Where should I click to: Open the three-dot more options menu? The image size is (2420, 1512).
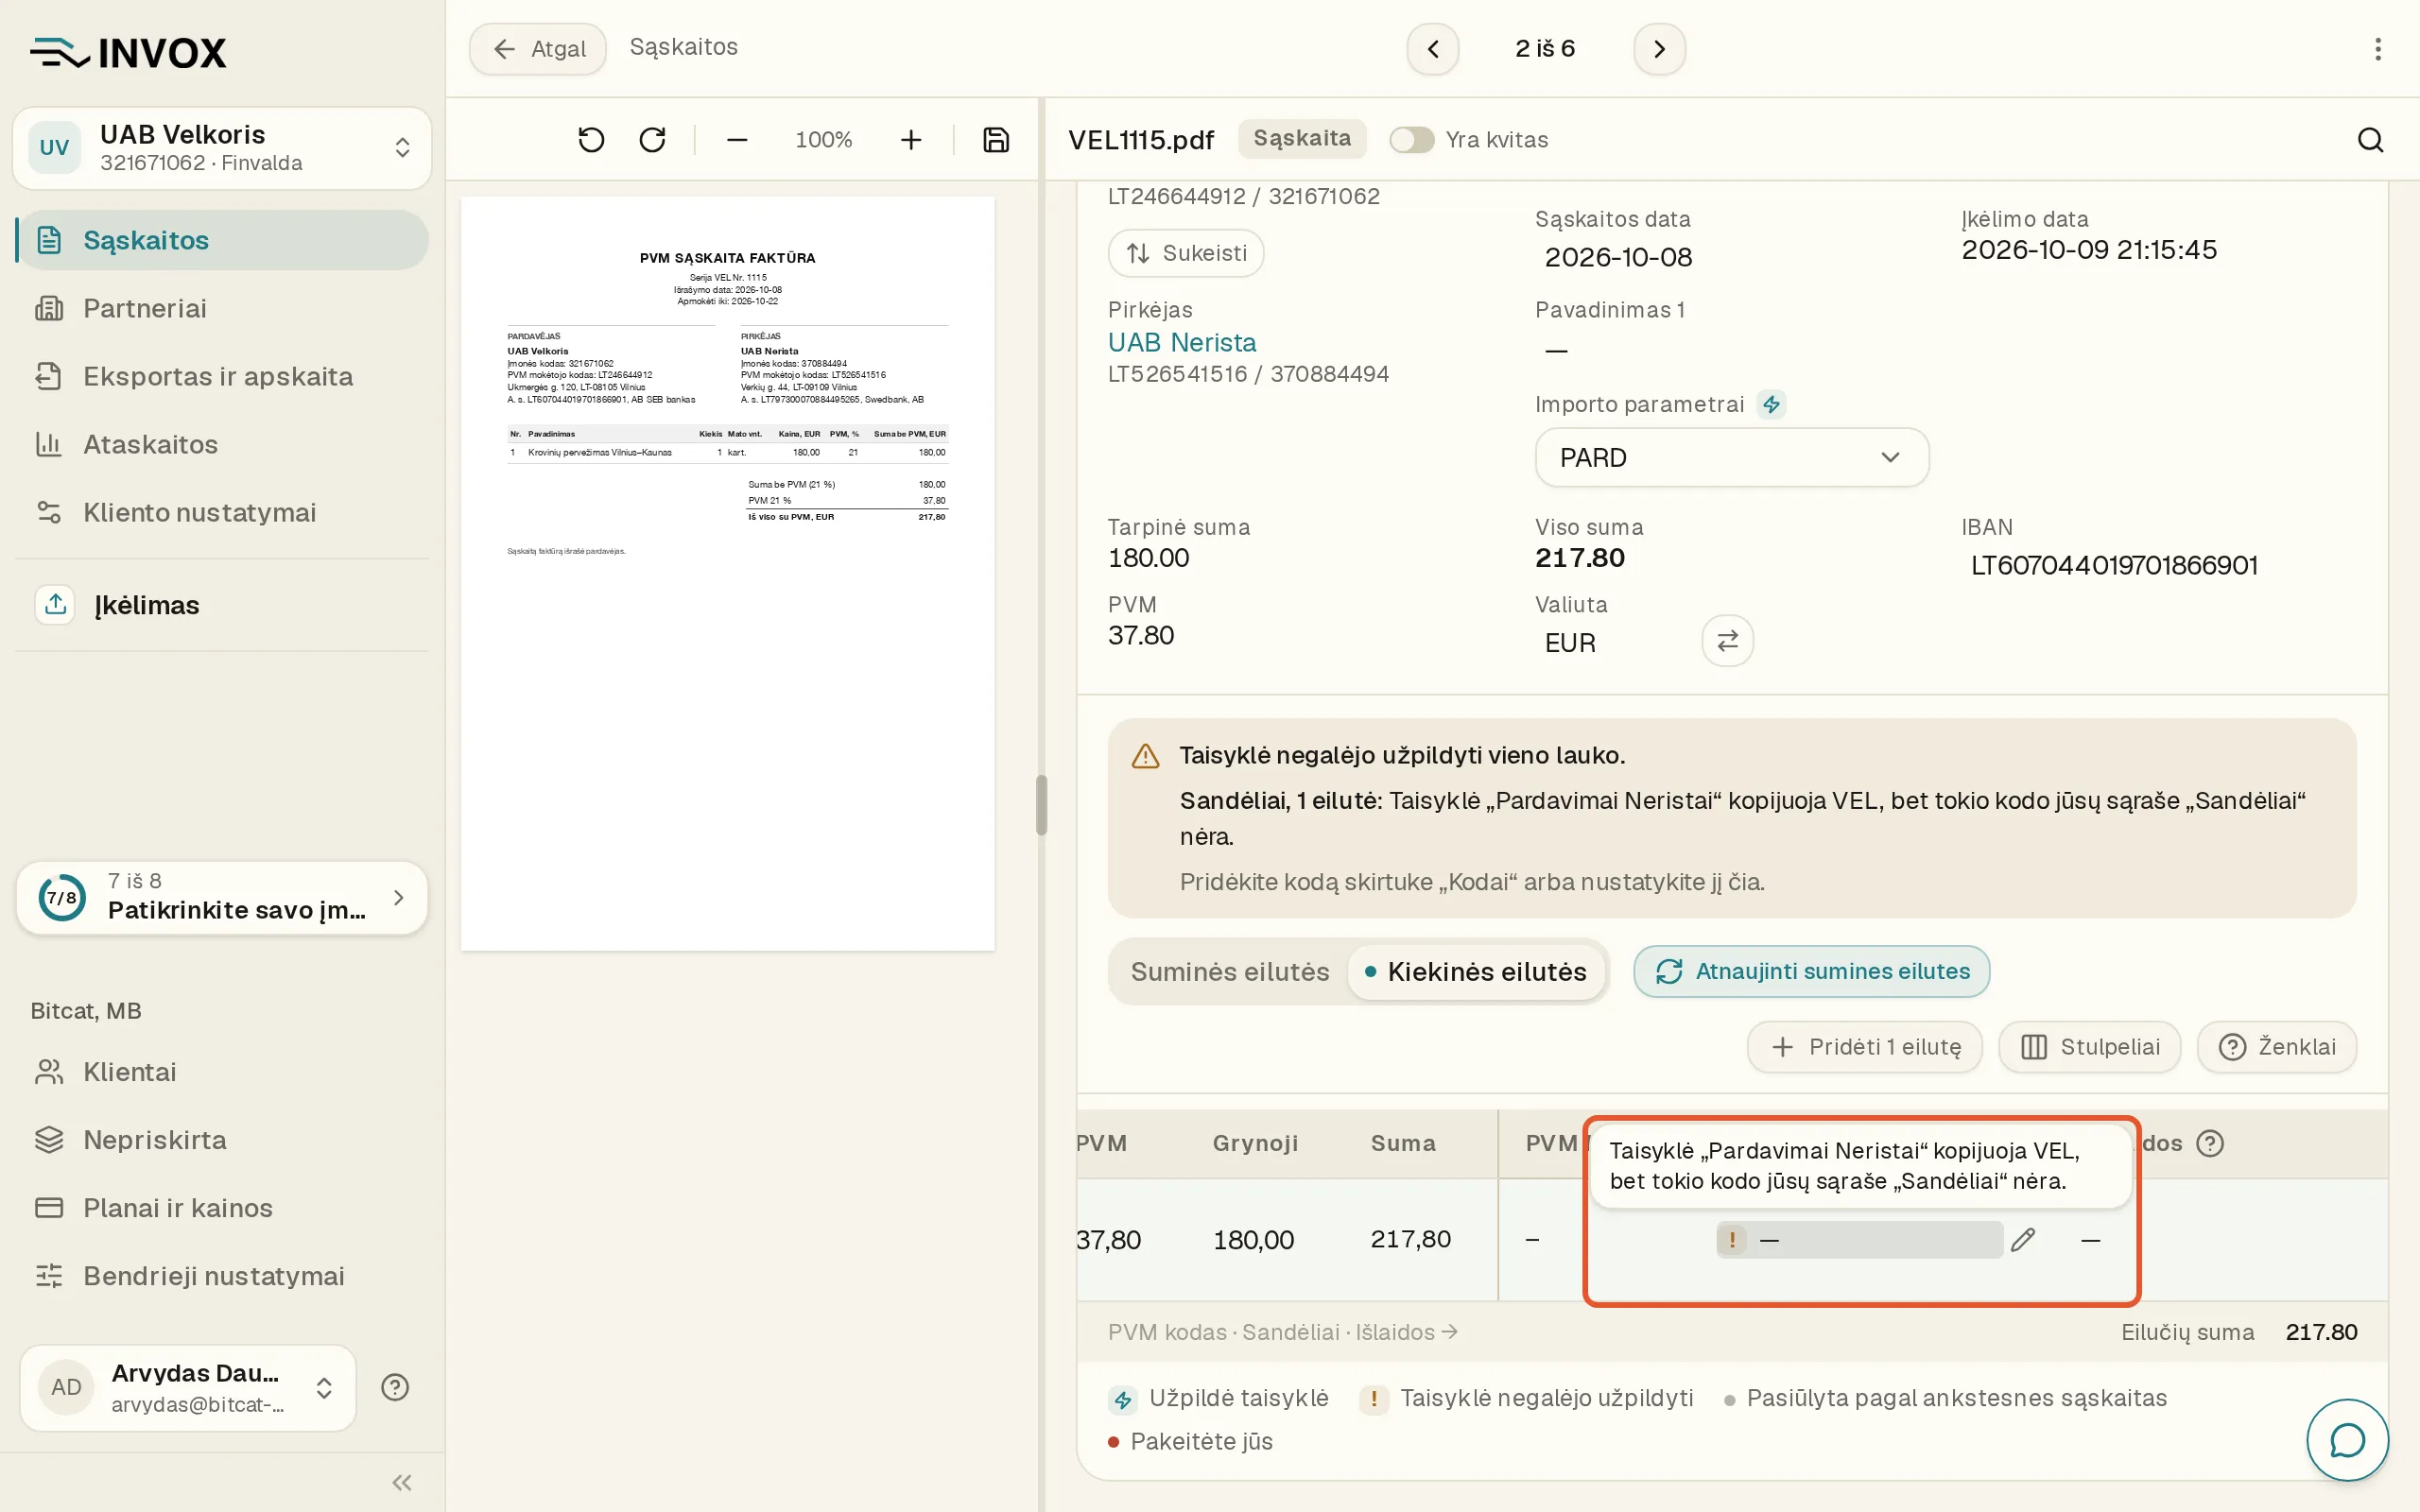[2378, 49]
